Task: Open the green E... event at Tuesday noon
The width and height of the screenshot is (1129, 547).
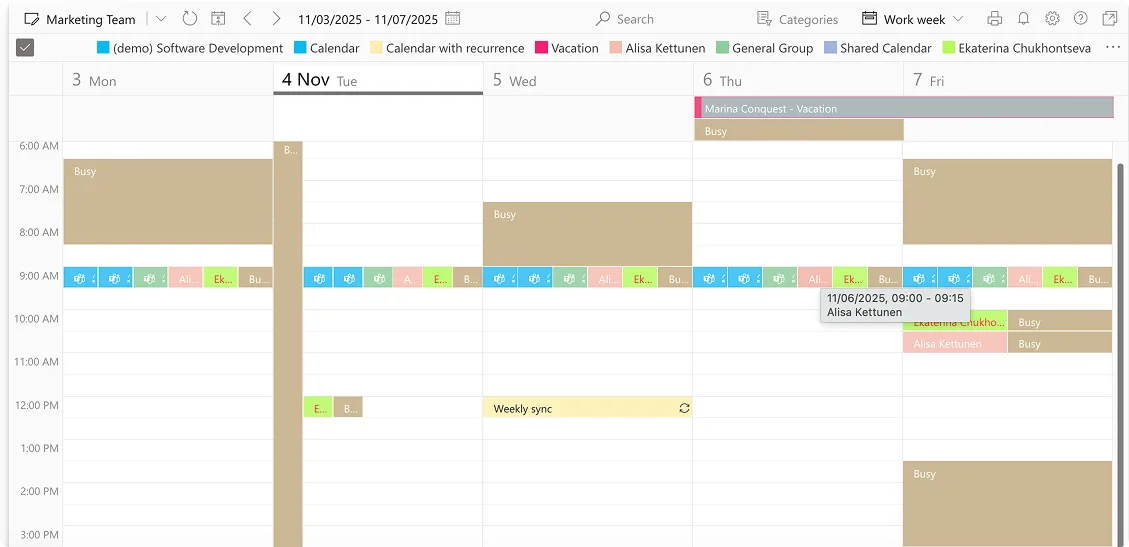Action: tap(318, 407)
